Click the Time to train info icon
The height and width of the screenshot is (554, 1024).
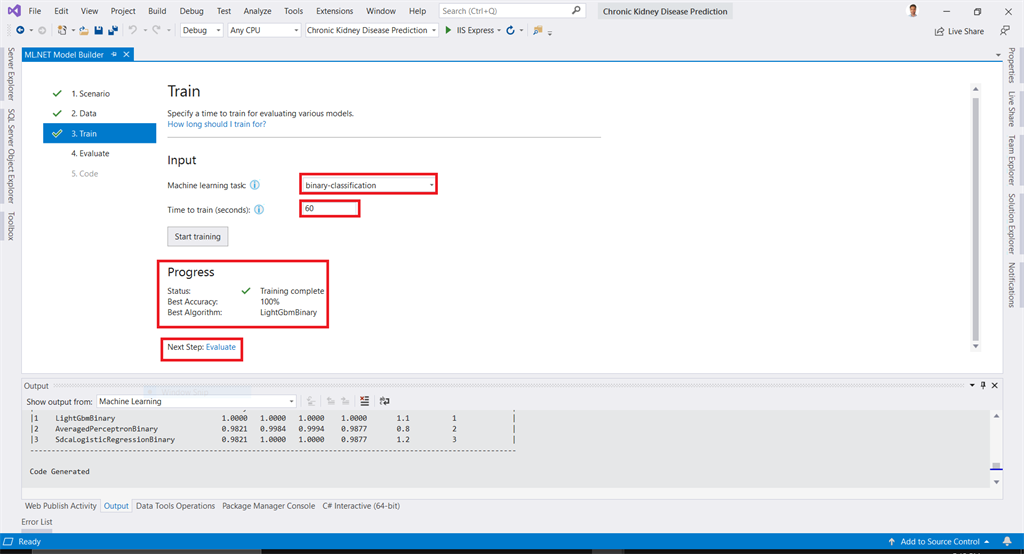(x=259, y=210)
